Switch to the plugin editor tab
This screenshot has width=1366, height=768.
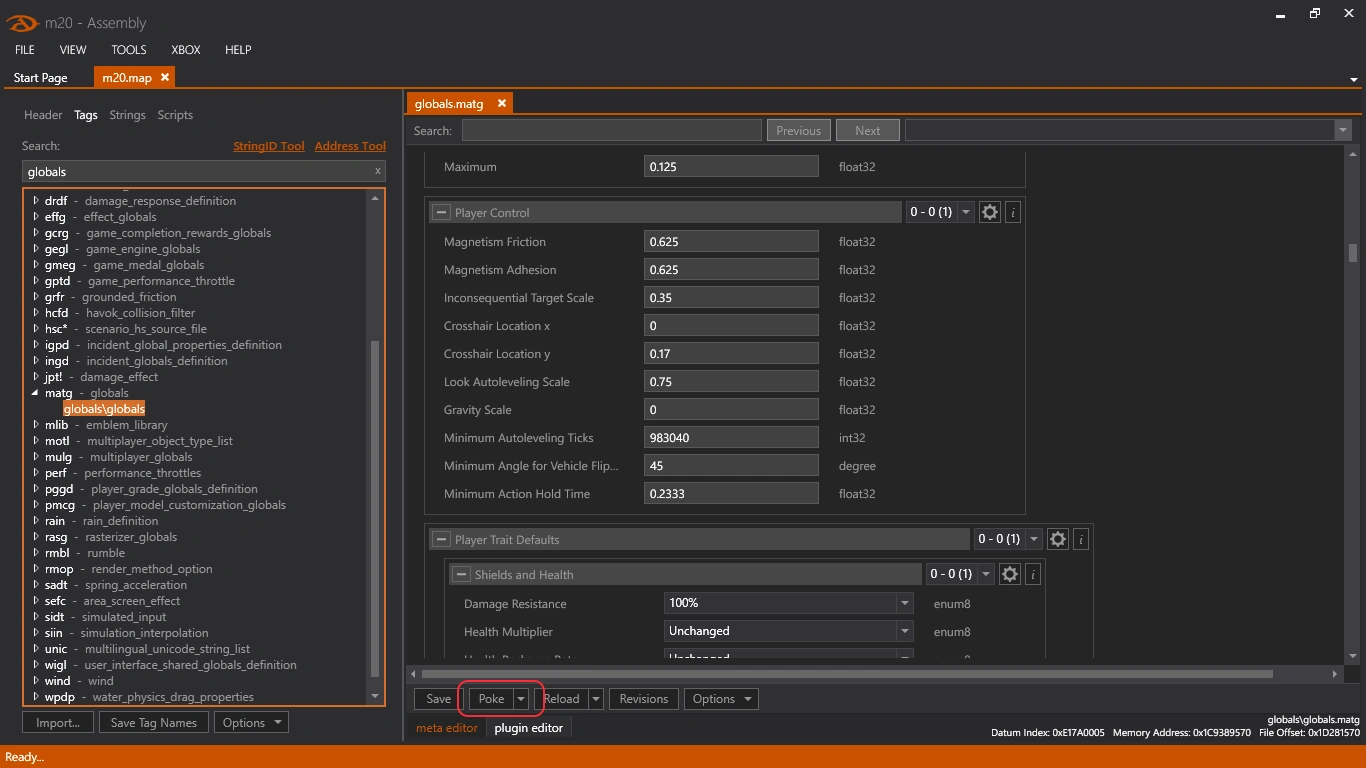(529, 729)
